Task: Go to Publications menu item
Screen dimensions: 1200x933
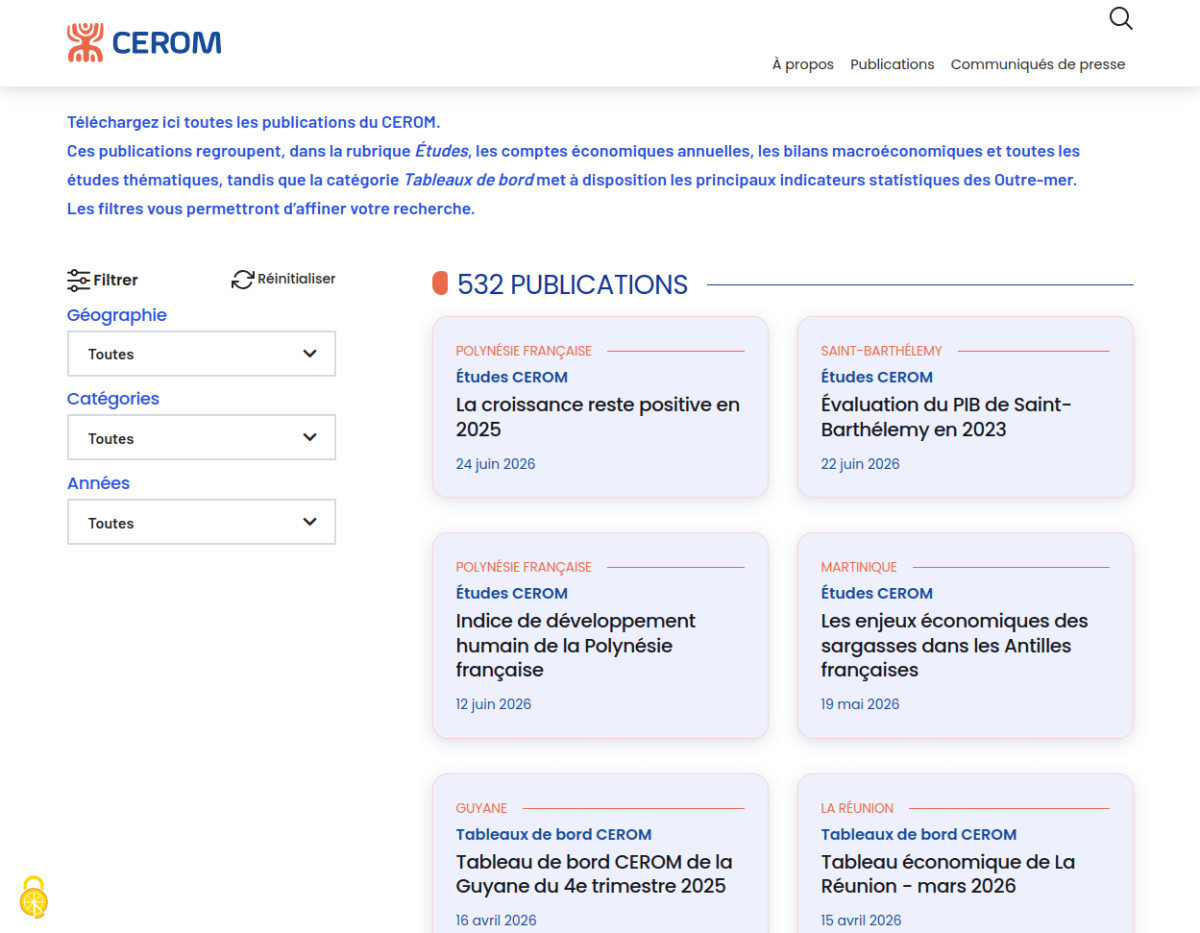Action: pos(892,64)
